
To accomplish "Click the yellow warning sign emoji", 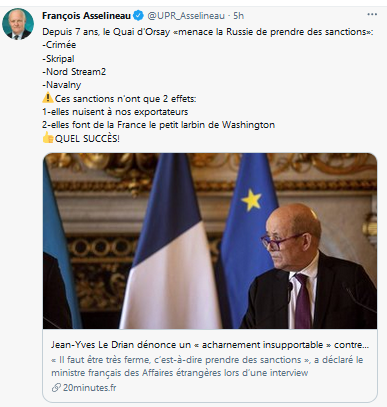I will tap(48, 98).
